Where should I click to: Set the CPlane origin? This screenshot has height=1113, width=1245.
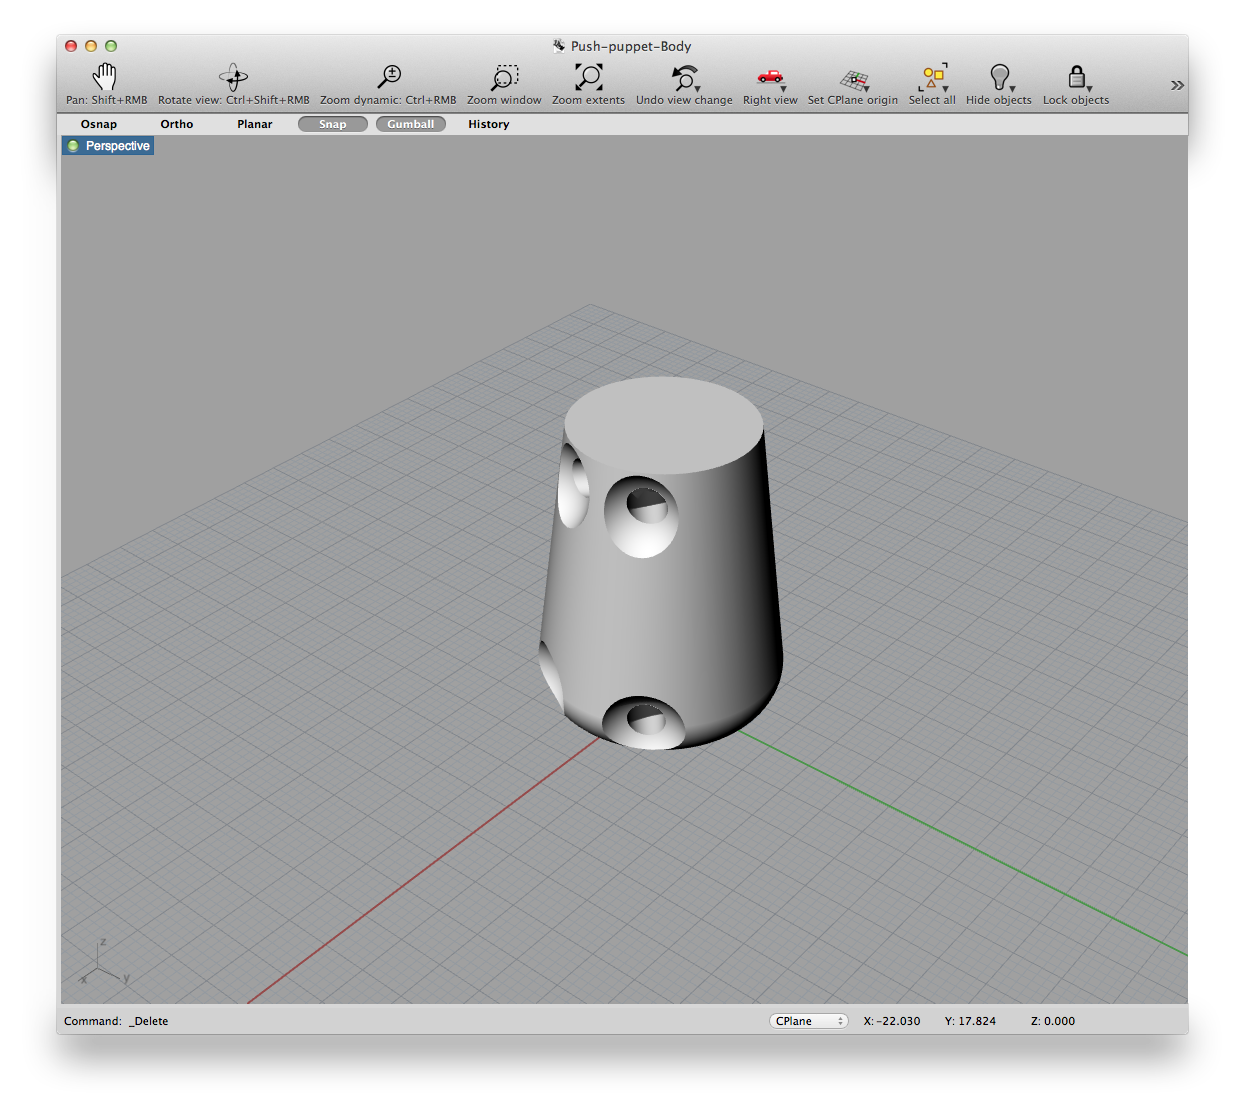853,78
